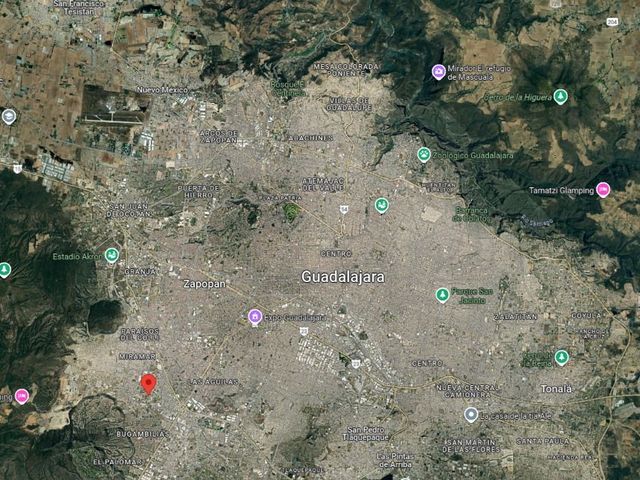
Task: Click the Expo Guadalajara purple marker
Action: [255, 317]
